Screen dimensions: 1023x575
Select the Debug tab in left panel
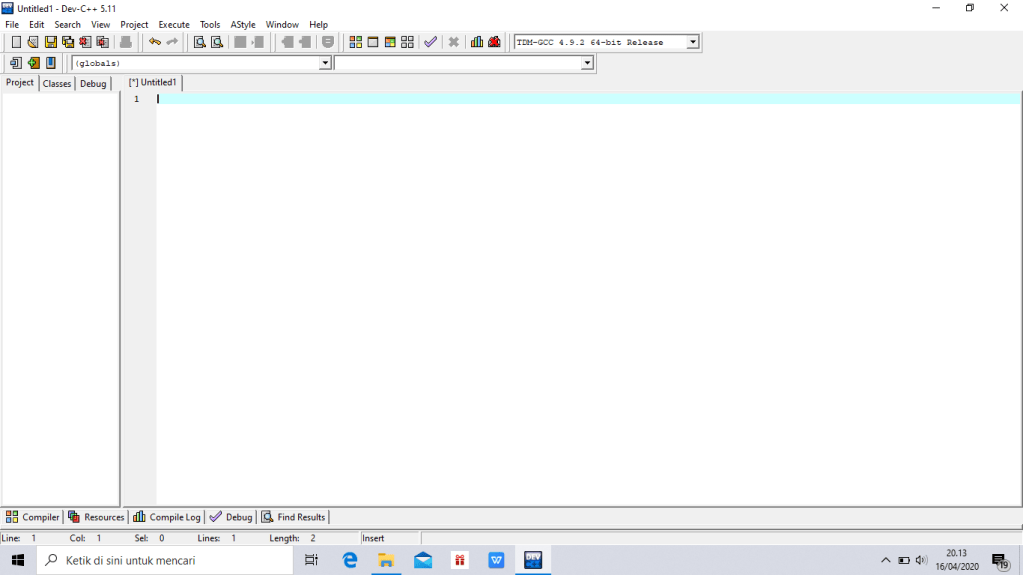[x=93, y=84]
